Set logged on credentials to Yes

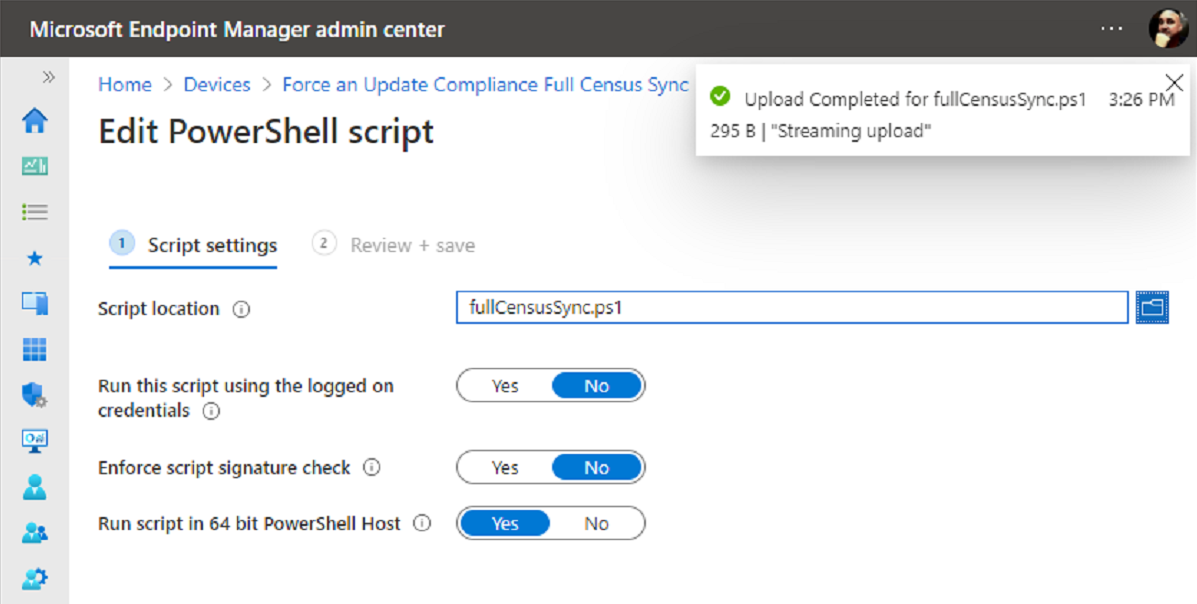click(505, 386)
